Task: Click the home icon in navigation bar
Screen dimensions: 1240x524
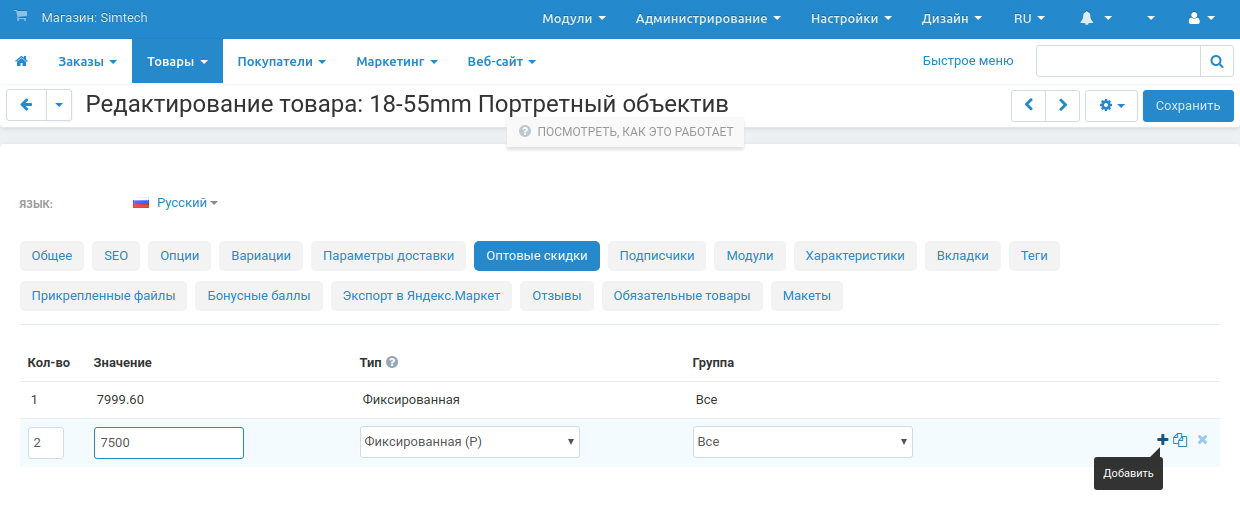Action: pyautogui.click(x=21, y=62)
